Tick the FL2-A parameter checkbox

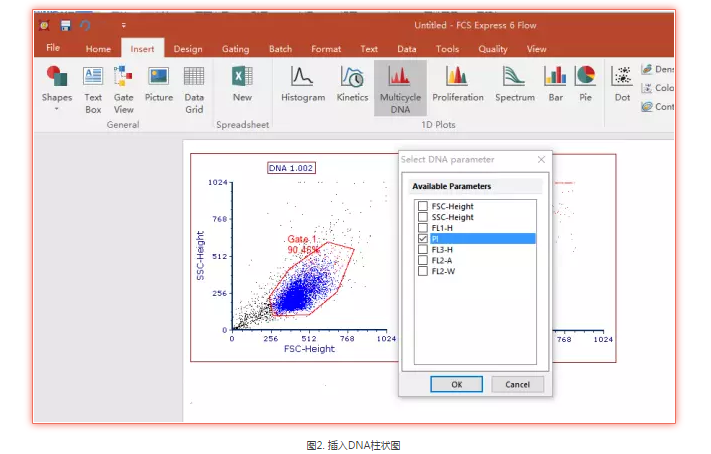pos(423,260)
